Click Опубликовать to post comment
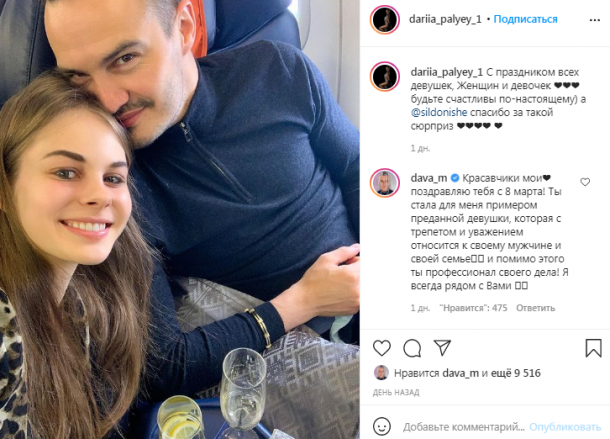The image size is (610, 439). pyautogui.click(x=565, y=427)
